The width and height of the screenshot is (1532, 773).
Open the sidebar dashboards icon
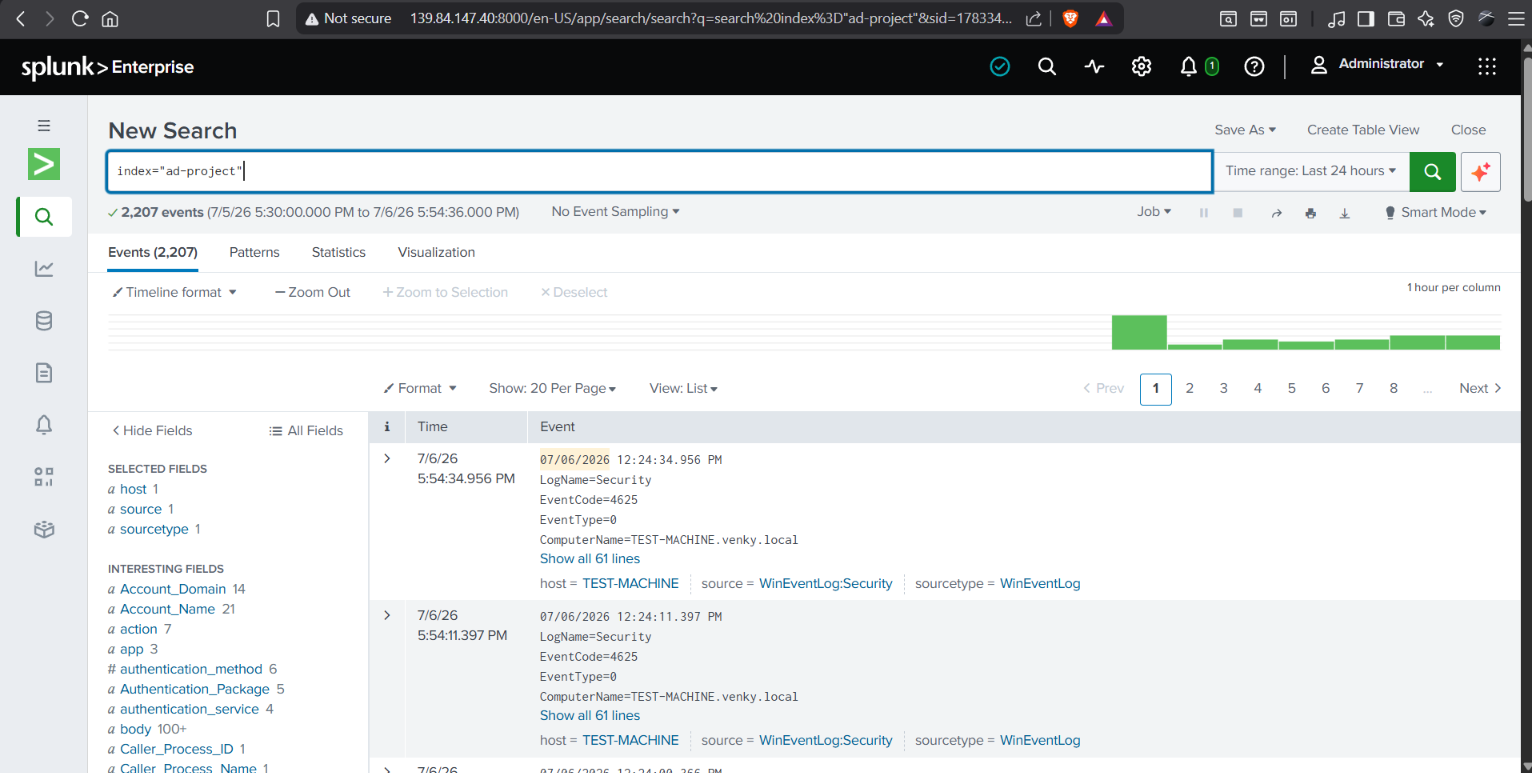click(44, 477)
